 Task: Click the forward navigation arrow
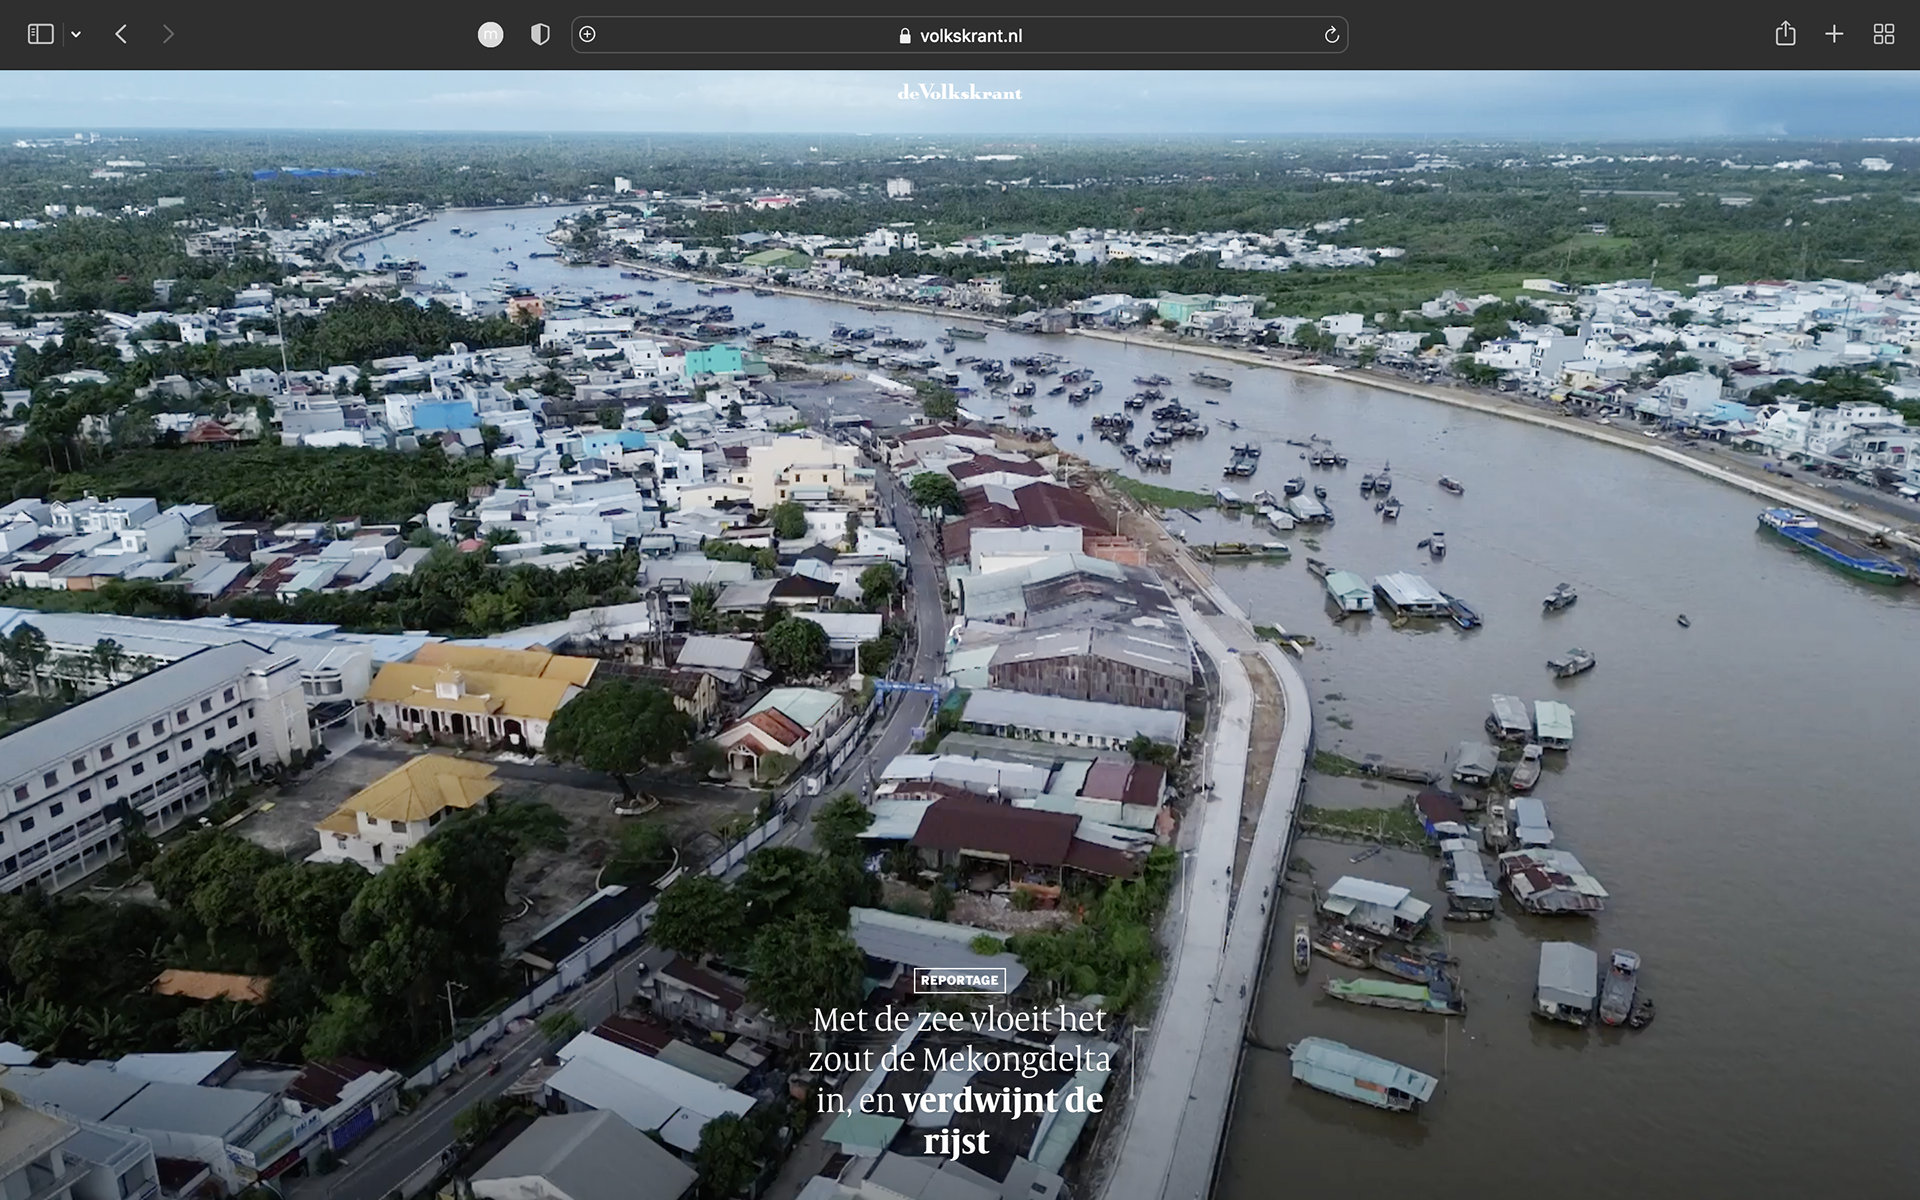point(168,35)
